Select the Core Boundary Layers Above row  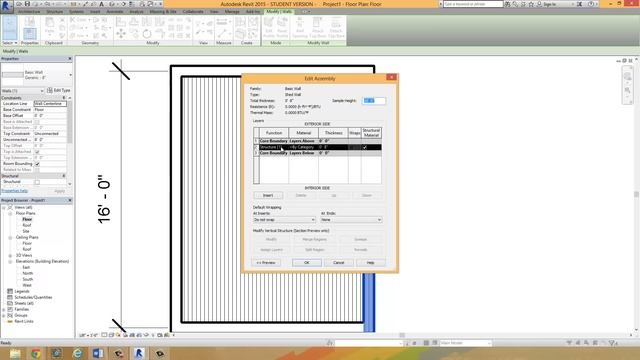[318, 141]
